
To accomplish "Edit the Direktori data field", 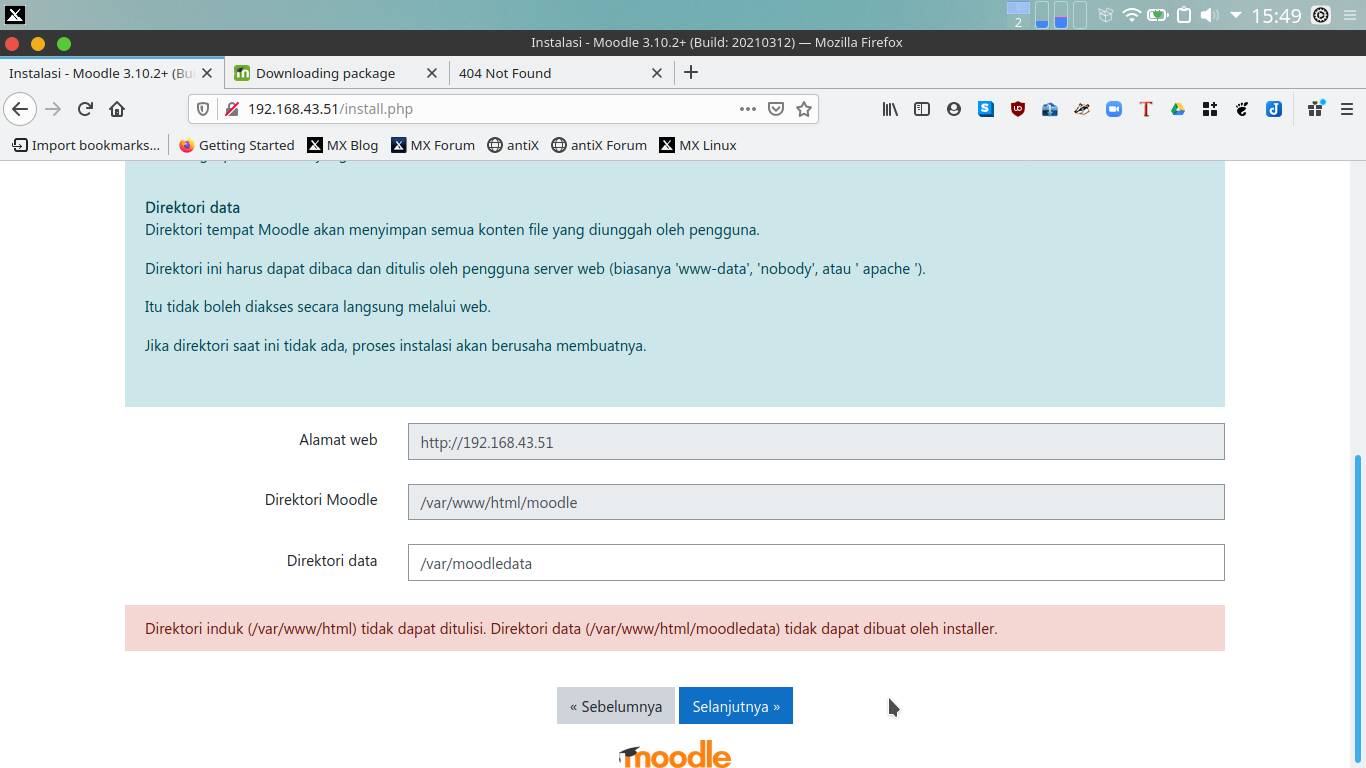I will (x=816, y=563).
